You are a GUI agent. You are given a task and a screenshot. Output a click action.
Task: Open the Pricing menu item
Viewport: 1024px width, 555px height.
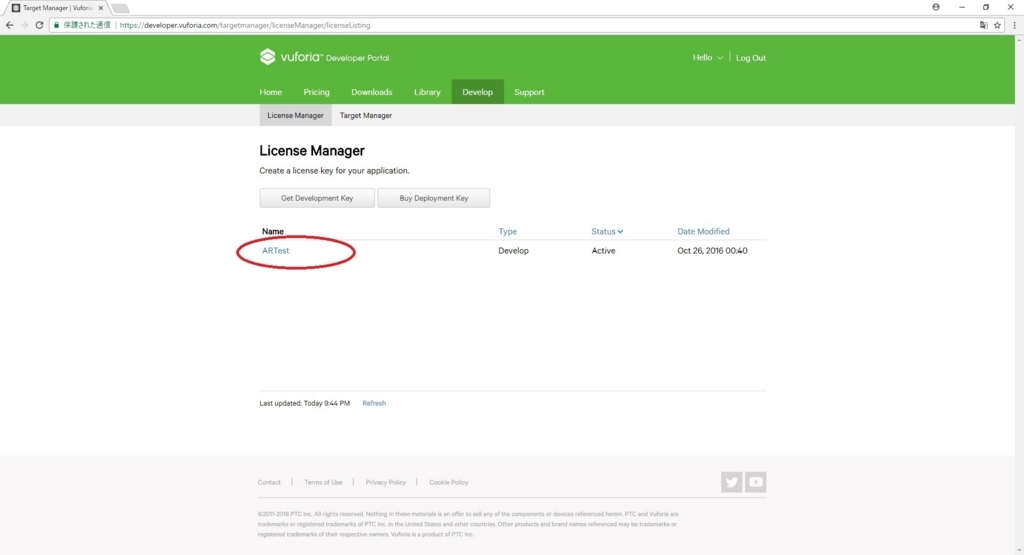tap(316, 92)
